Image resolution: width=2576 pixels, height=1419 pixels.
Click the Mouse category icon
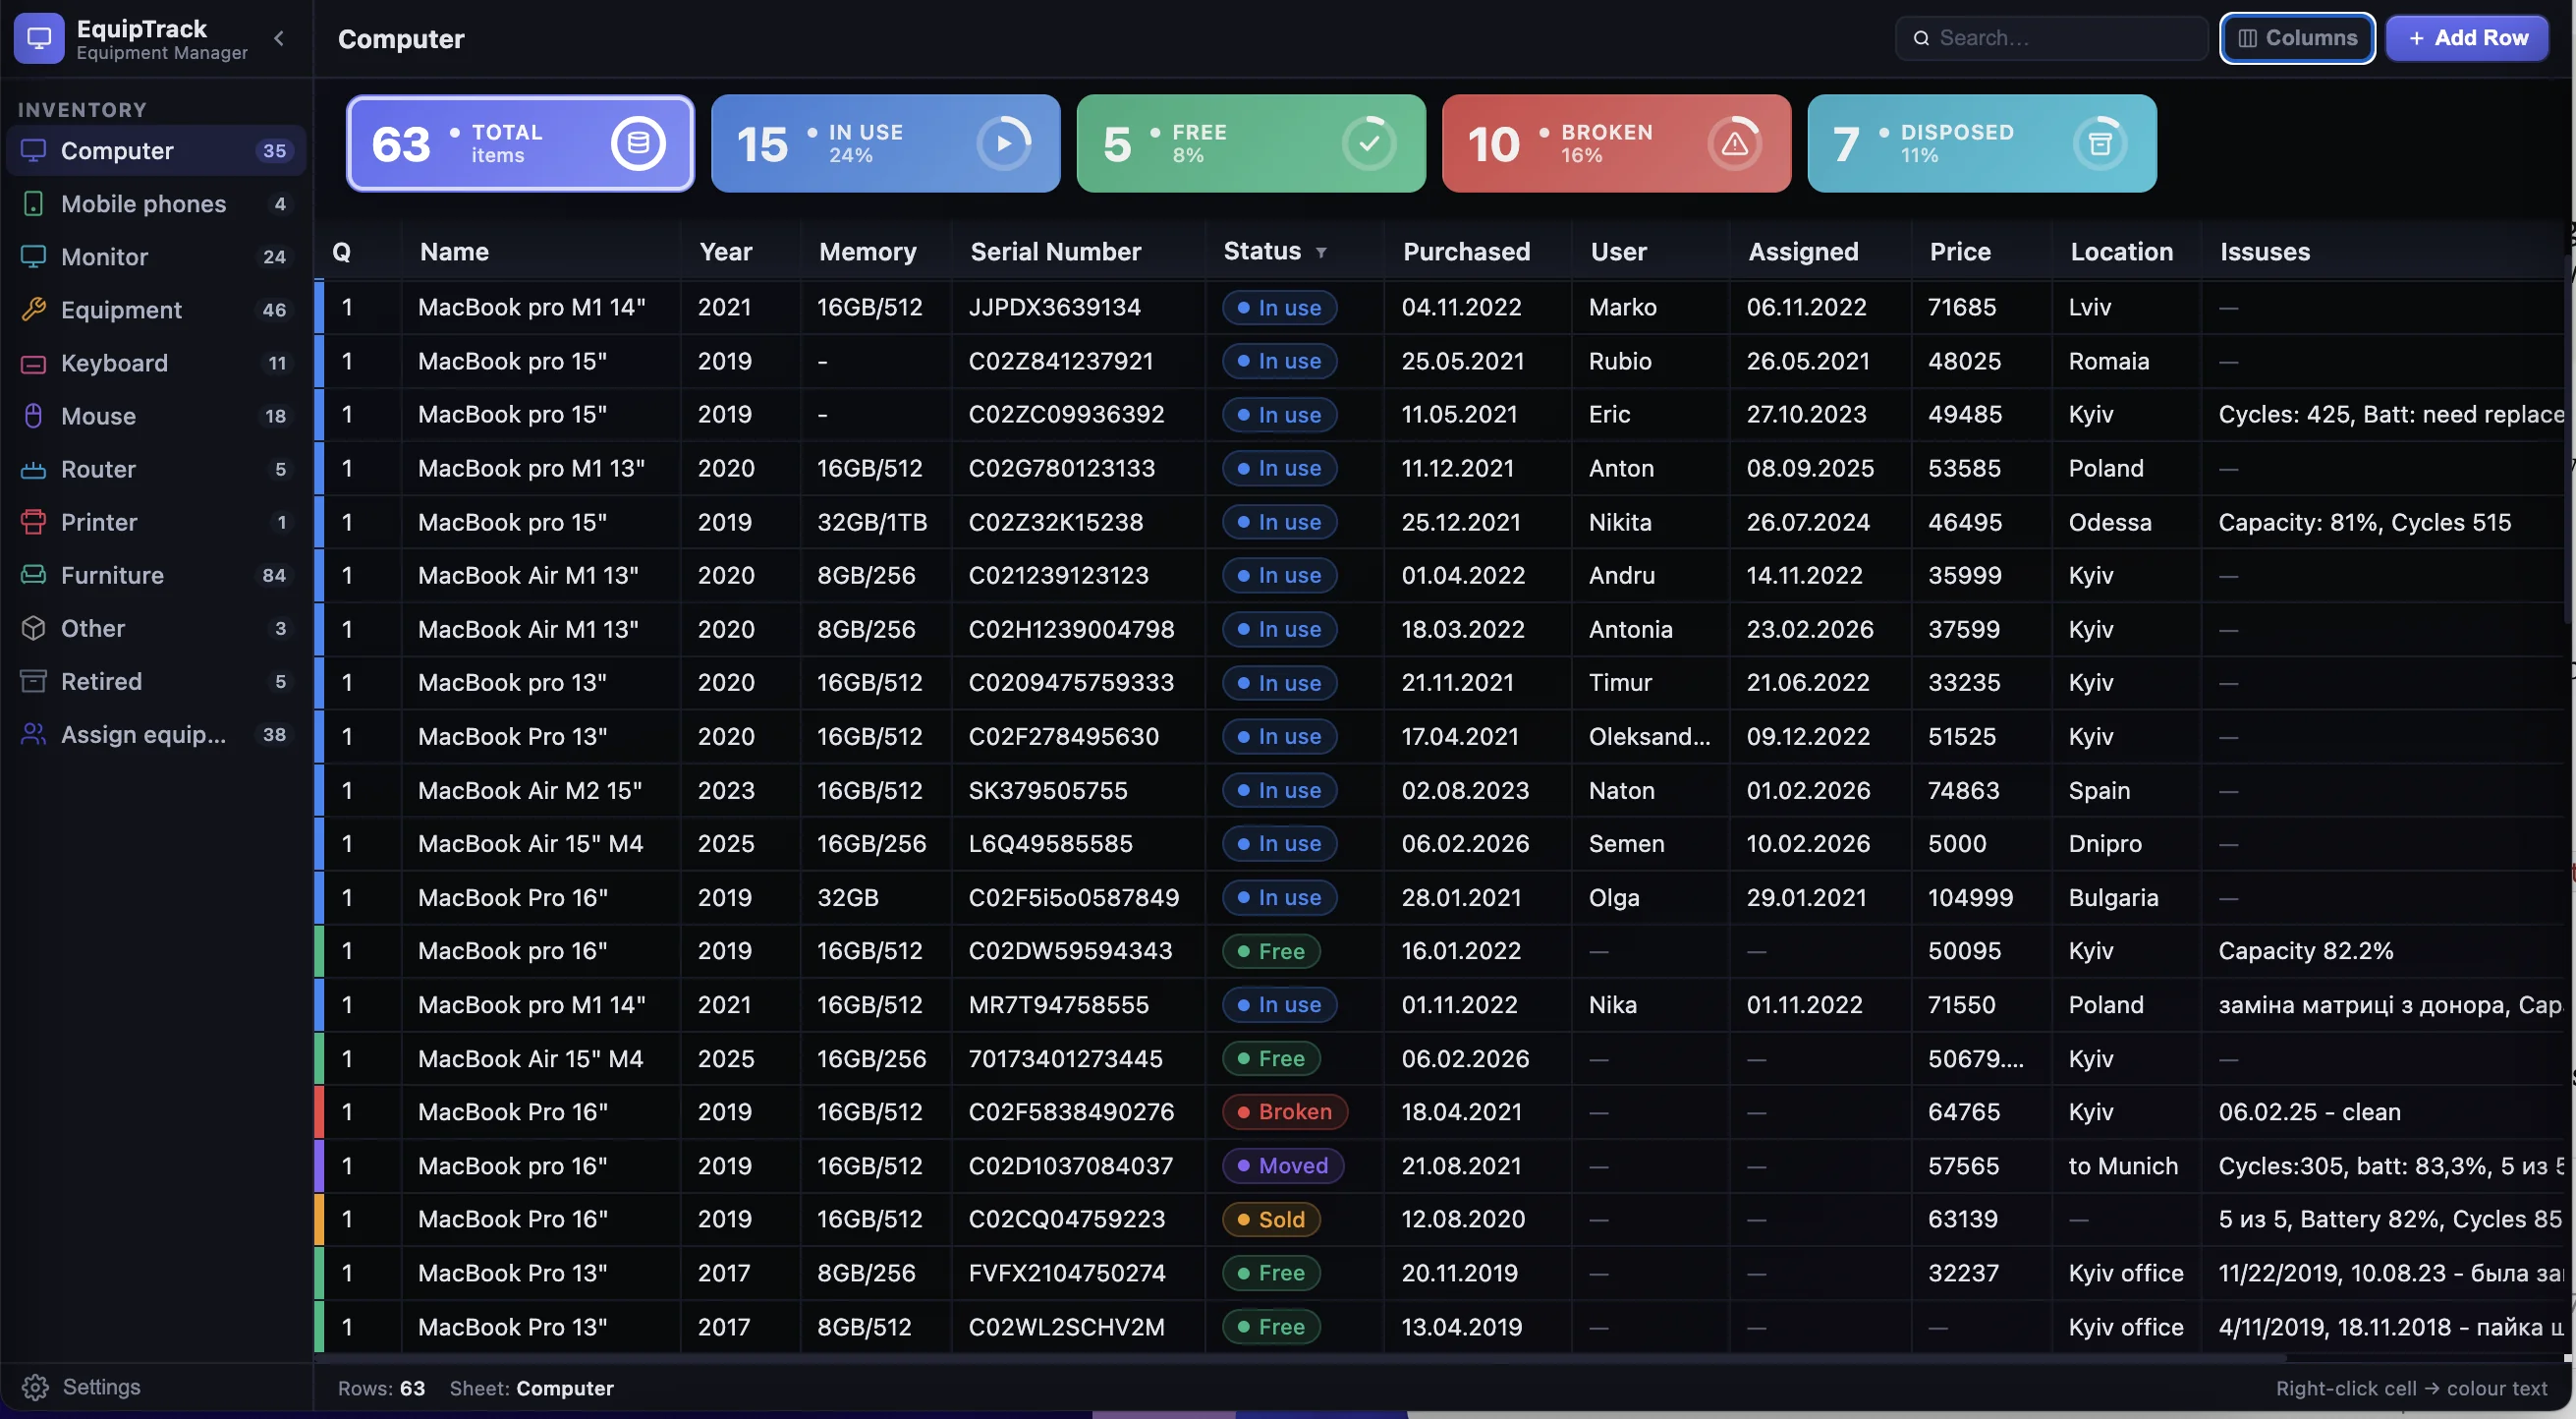tap(33, 416)
